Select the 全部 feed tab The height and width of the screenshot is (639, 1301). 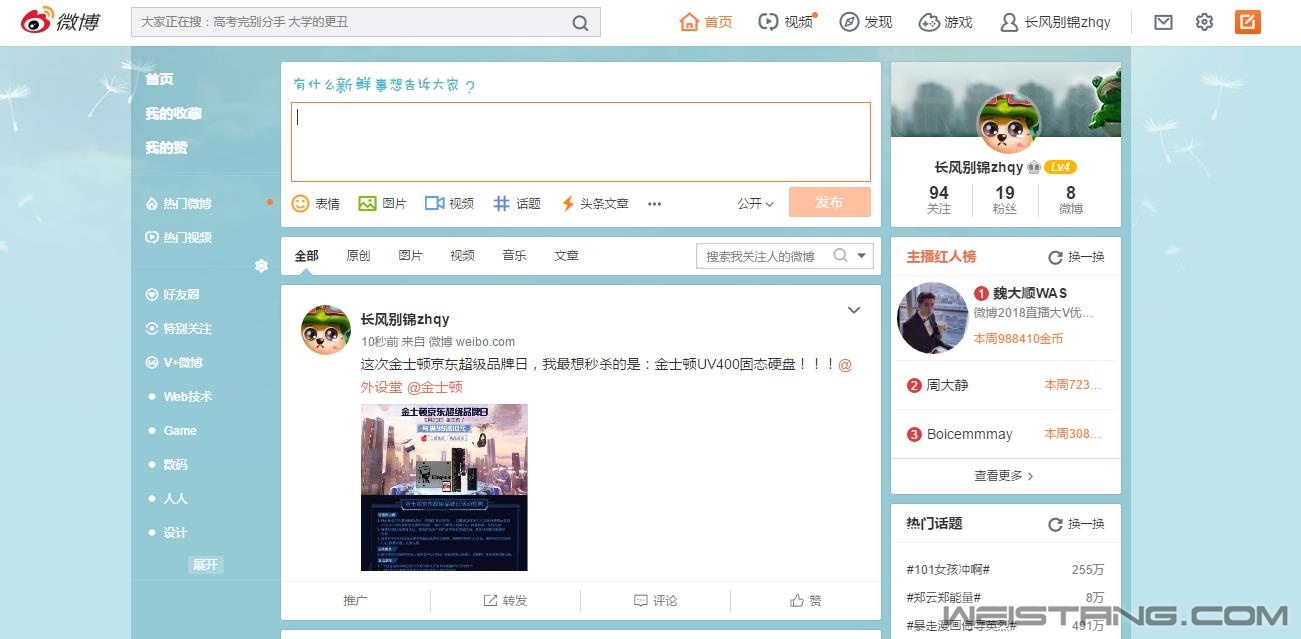pos(306,256)
